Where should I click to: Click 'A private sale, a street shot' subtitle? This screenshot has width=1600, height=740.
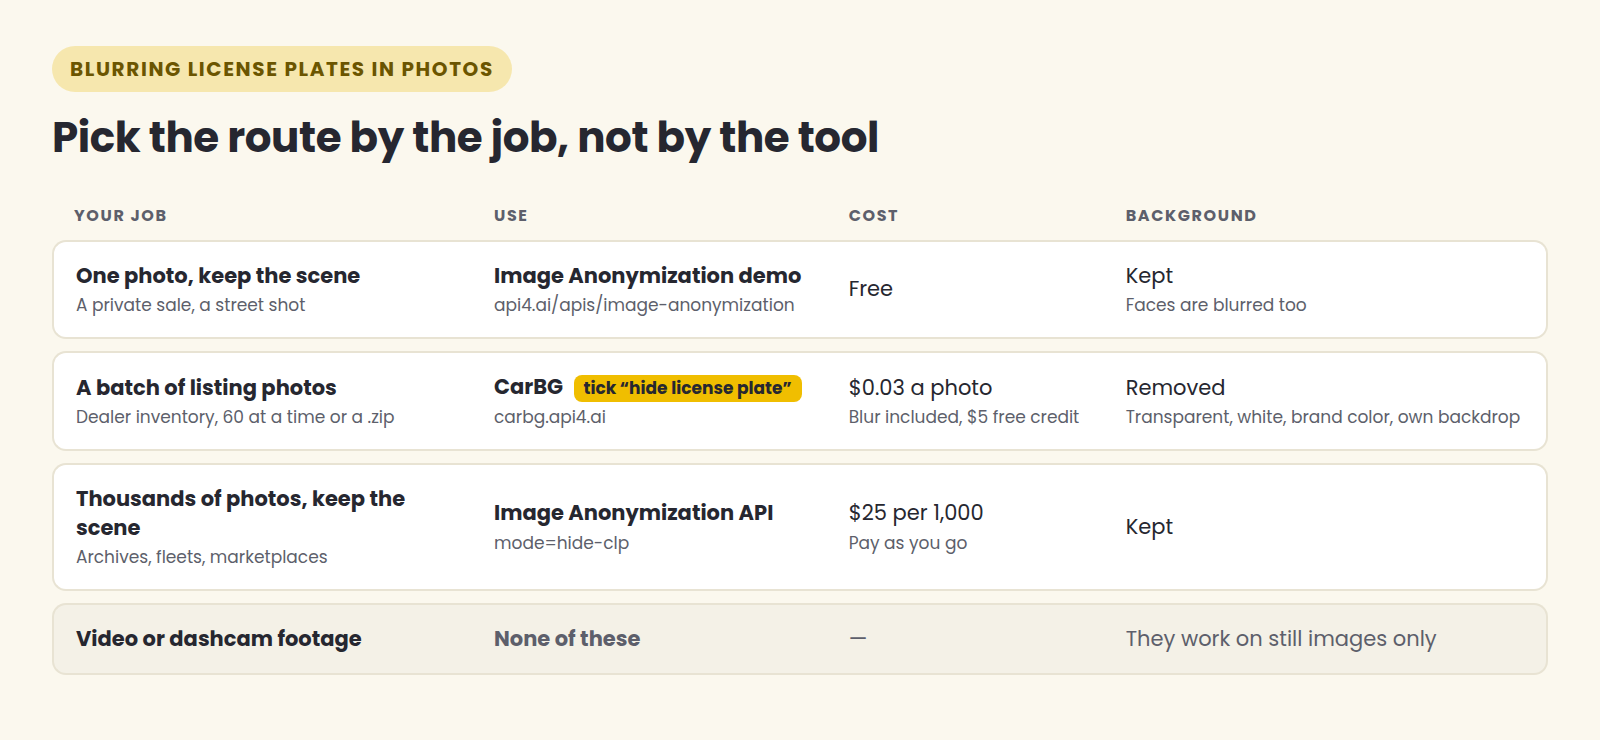tap(190, 305)
